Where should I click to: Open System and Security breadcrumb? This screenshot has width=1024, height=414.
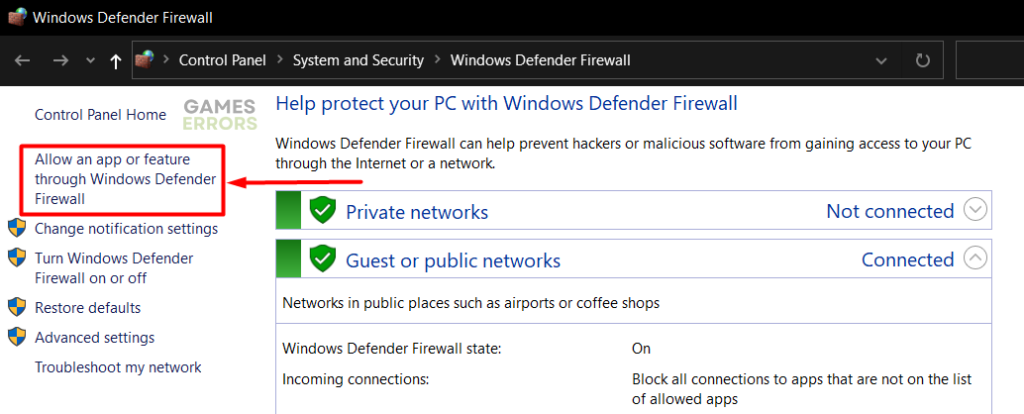tap(358, 61)
